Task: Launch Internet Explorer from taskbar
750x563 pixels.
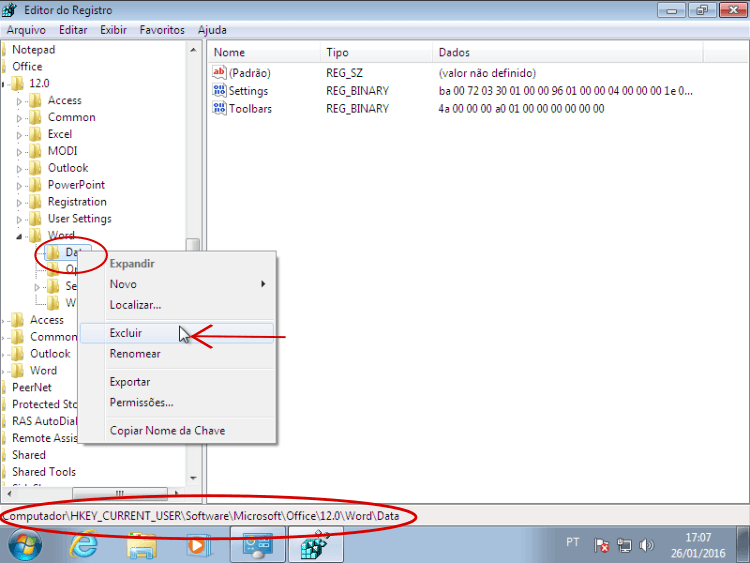Action: pyautogui.click(x=84, y=545)
